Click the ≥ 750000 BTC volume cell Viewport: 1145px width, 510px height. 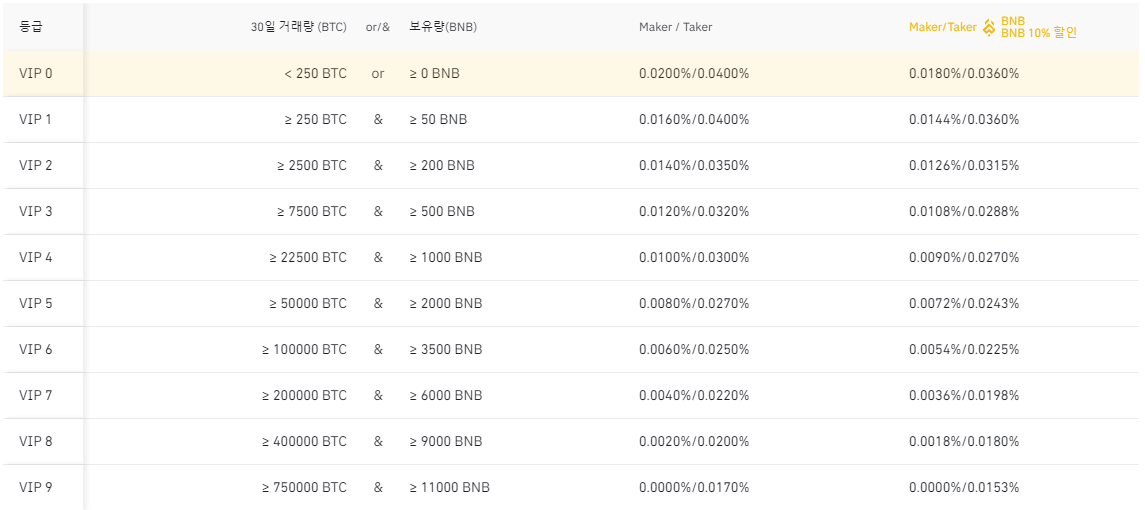coord(305,487)
